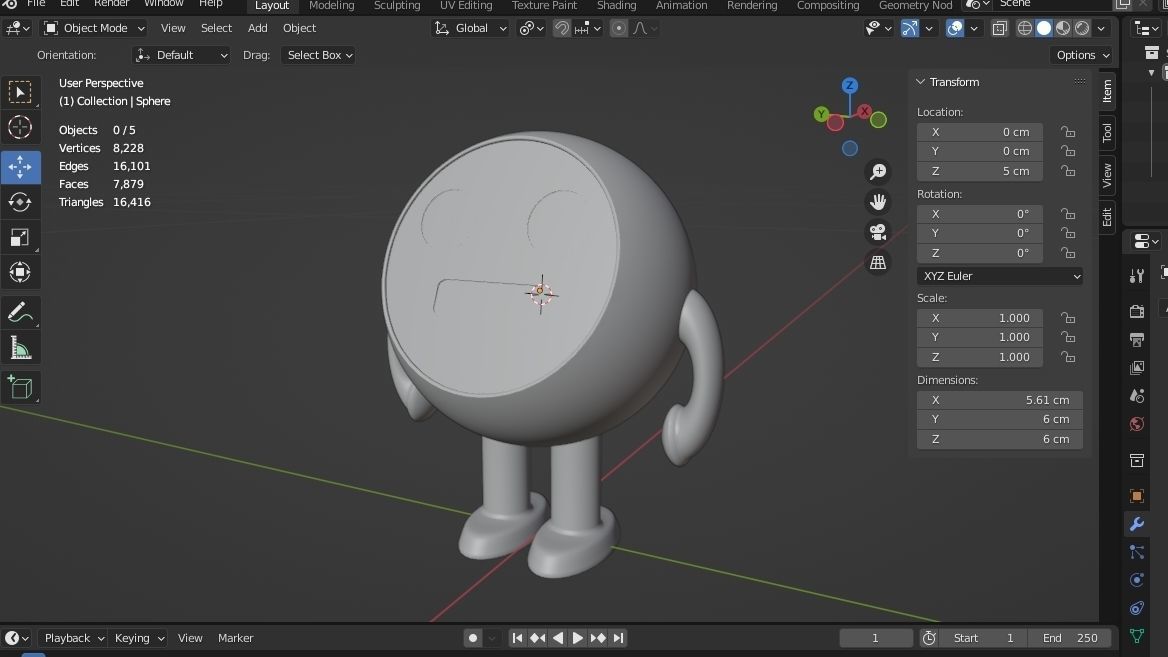The width and height of the screenshot is (1168, 657).
Task: Toggle lock on Location X
Action: tap(1068, 132)
